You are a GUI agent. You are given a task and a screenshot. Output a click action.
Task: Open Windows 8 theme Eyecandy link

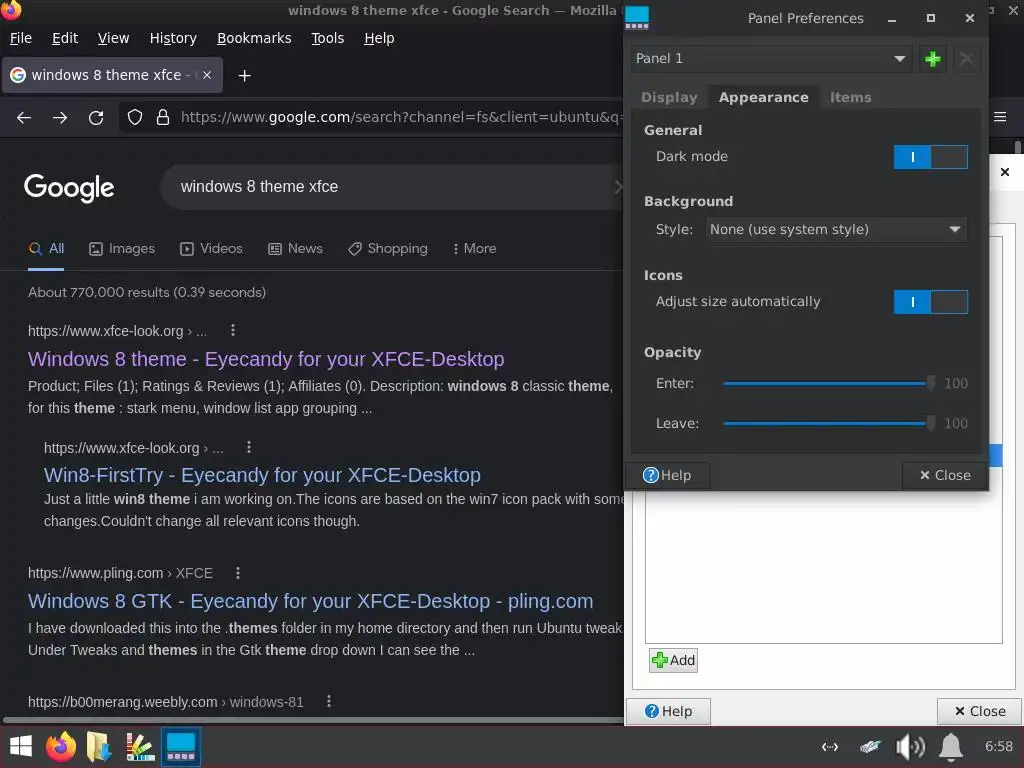[266, 359]
